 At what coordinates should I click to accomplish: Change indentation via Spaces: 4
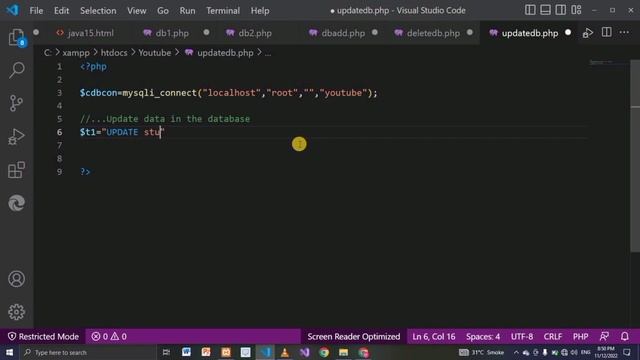(483, 337)
